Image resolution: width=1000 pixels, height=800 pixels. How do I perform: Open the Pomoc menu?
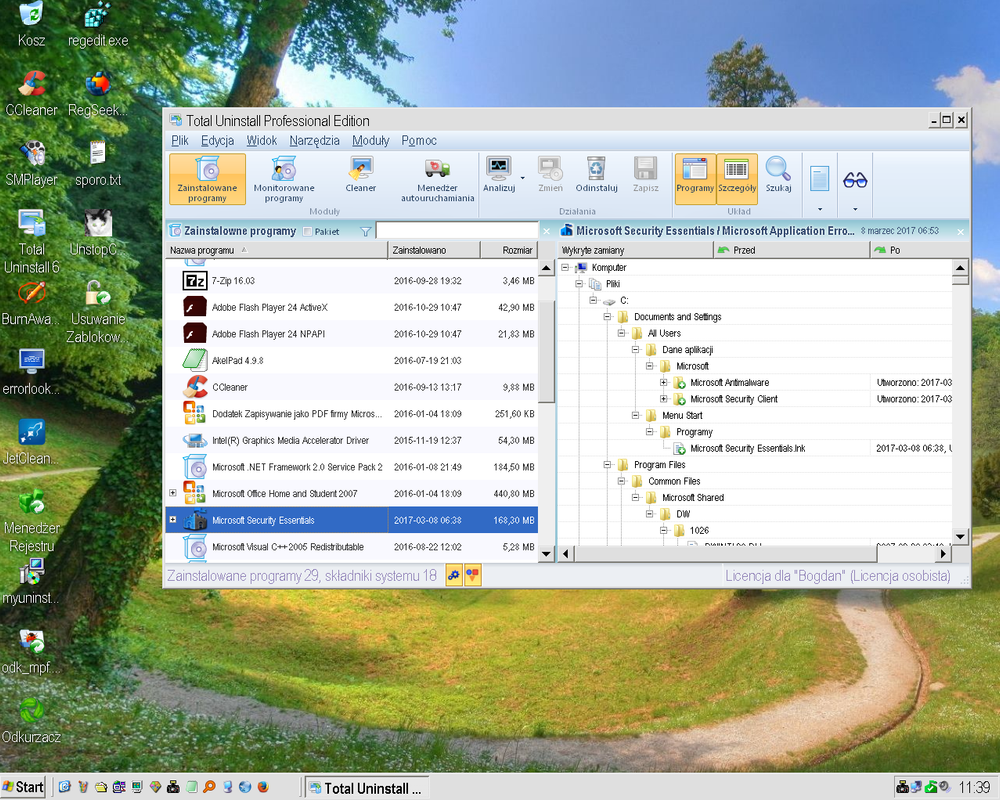[419, 140]
